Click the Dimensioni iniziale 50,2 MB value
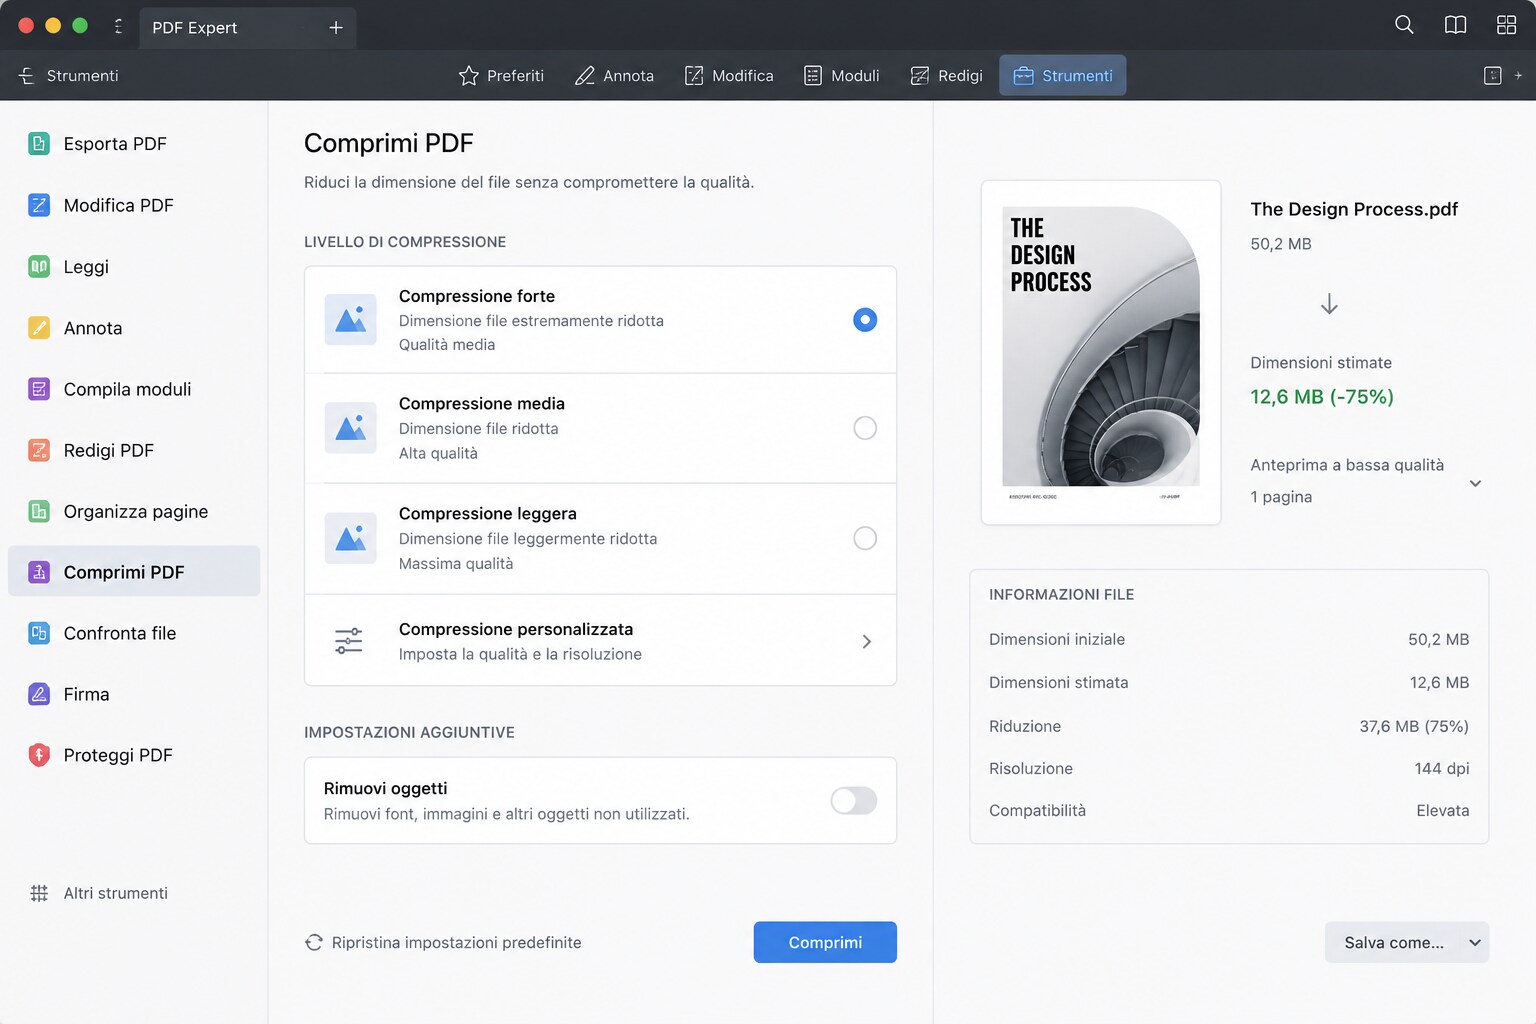1536x1024 pixels. [1439, 639]
